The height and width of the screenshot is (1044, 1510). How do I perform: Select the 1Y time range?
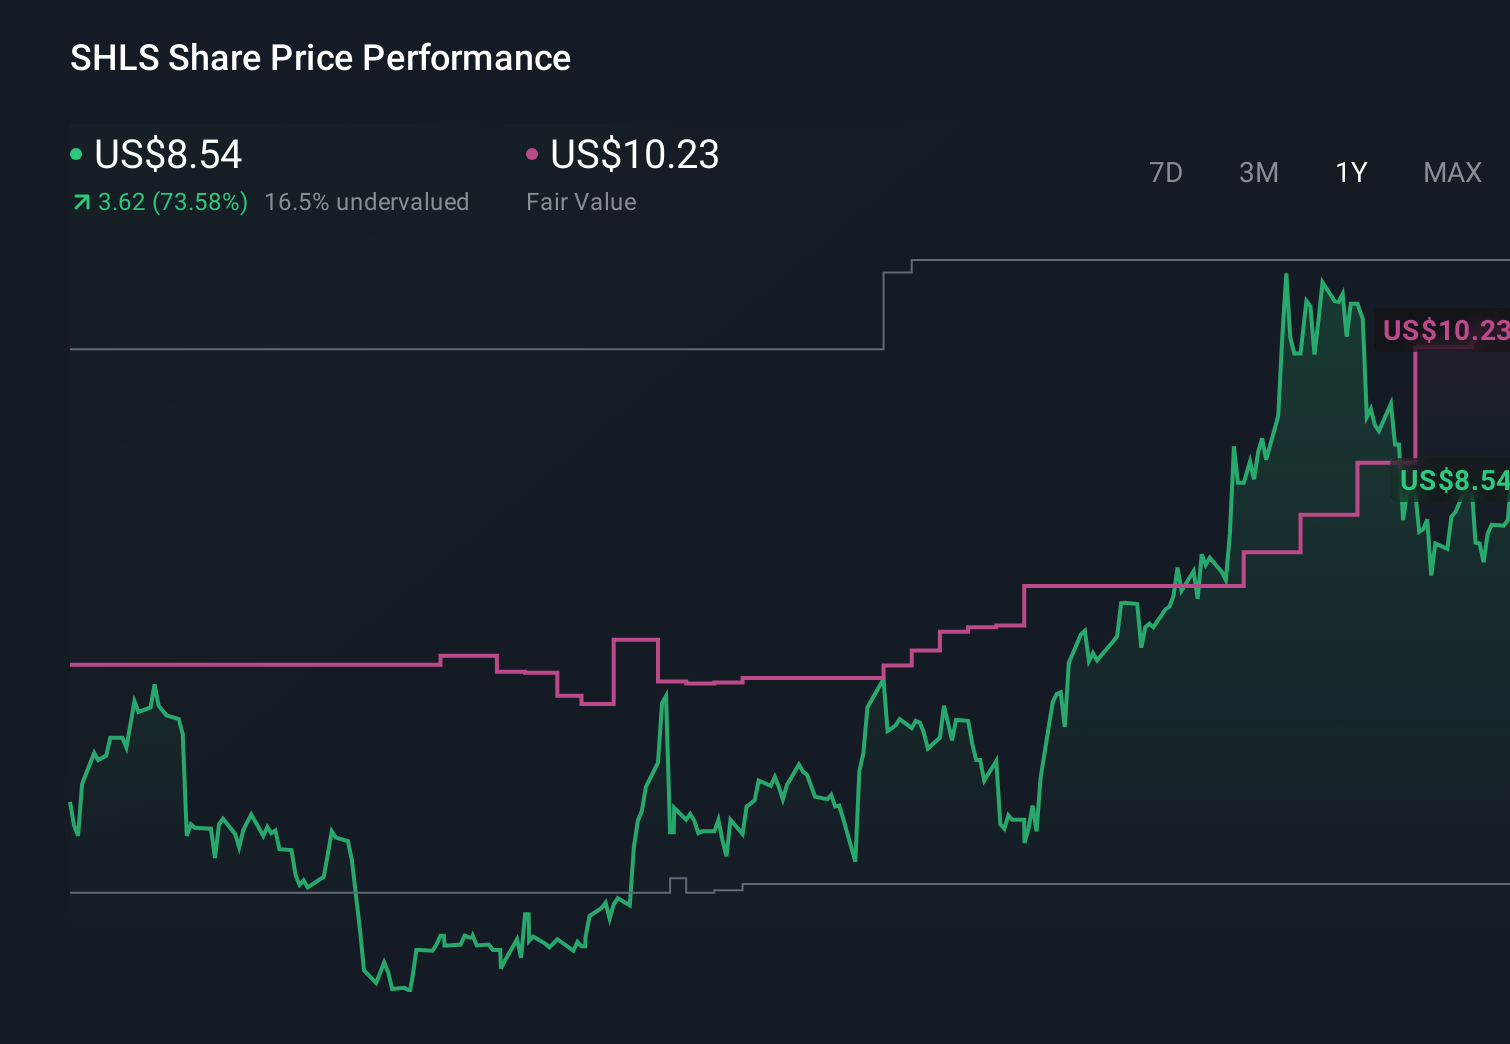1350,172
